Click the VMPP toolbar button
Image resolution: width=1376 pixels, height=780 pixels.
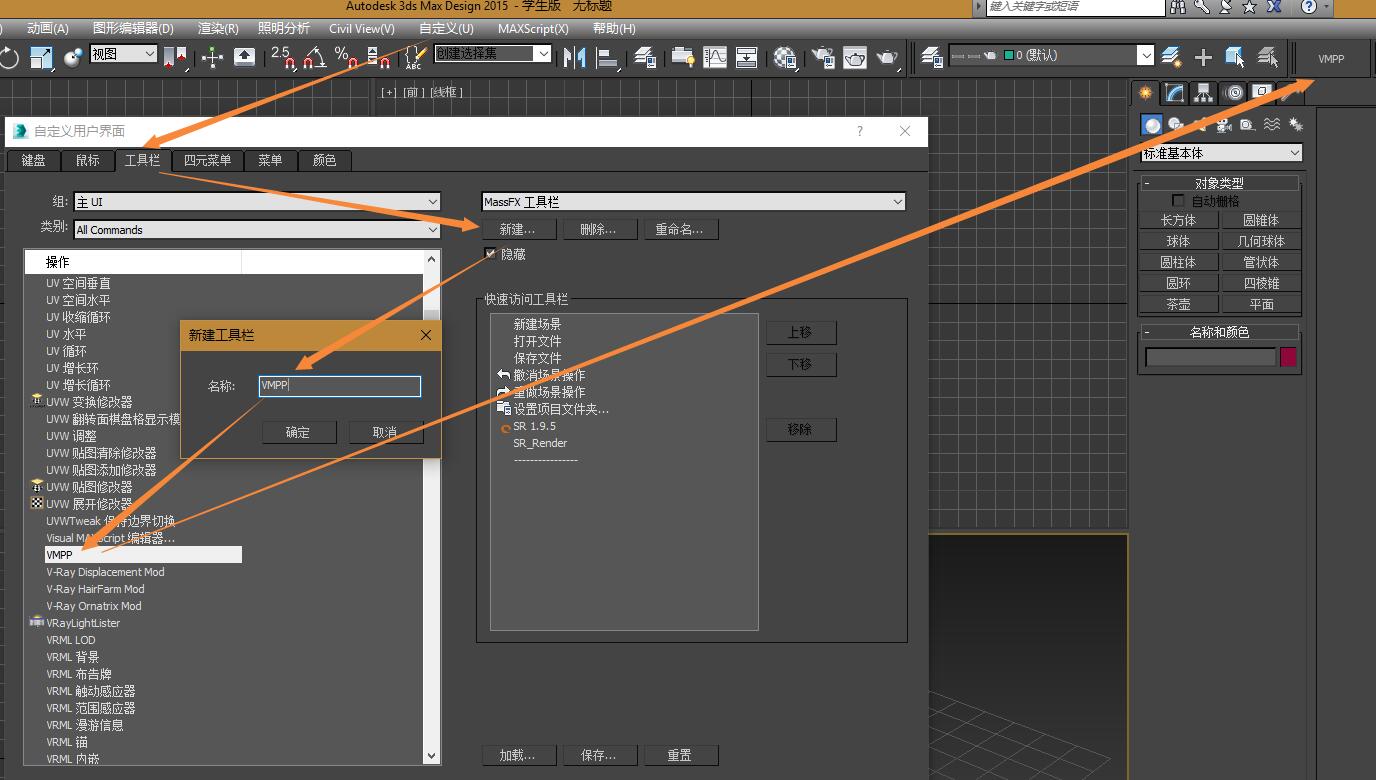pos(1331,59)
